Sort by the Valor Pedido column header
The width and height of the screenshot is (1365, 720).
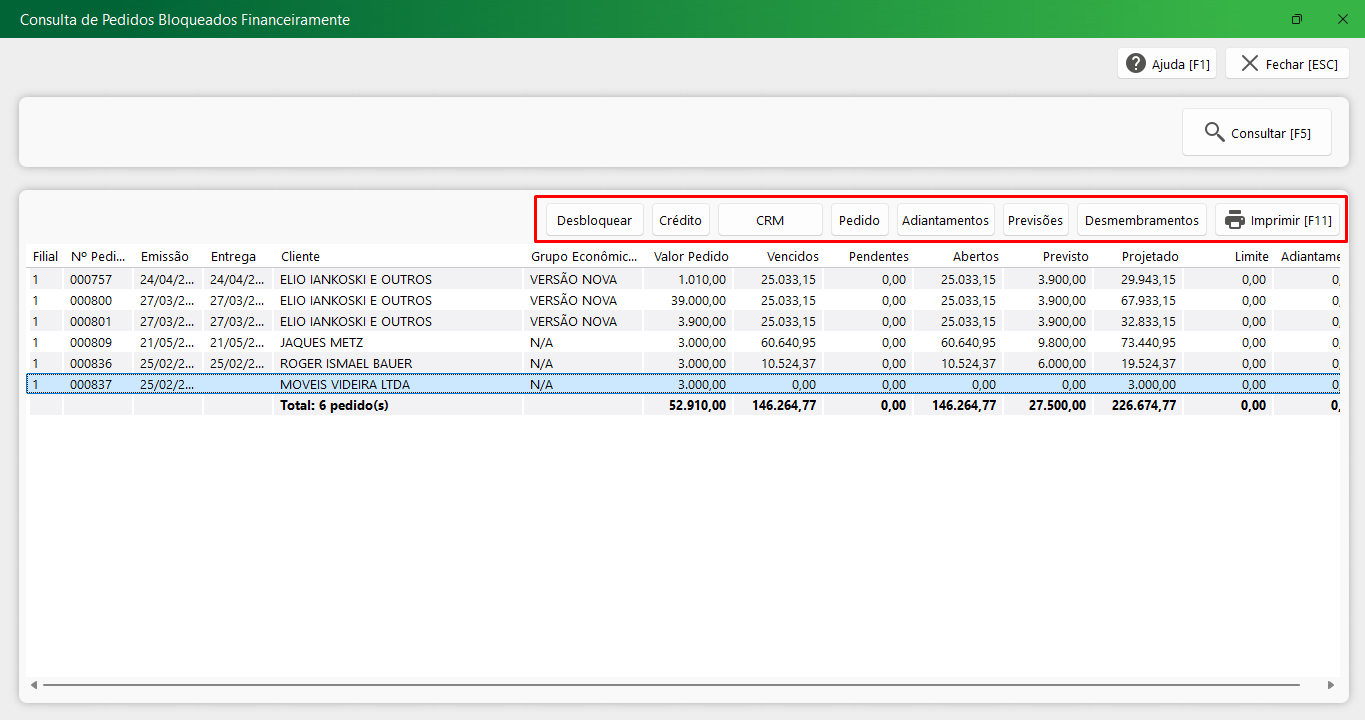(x=691, y=257)
